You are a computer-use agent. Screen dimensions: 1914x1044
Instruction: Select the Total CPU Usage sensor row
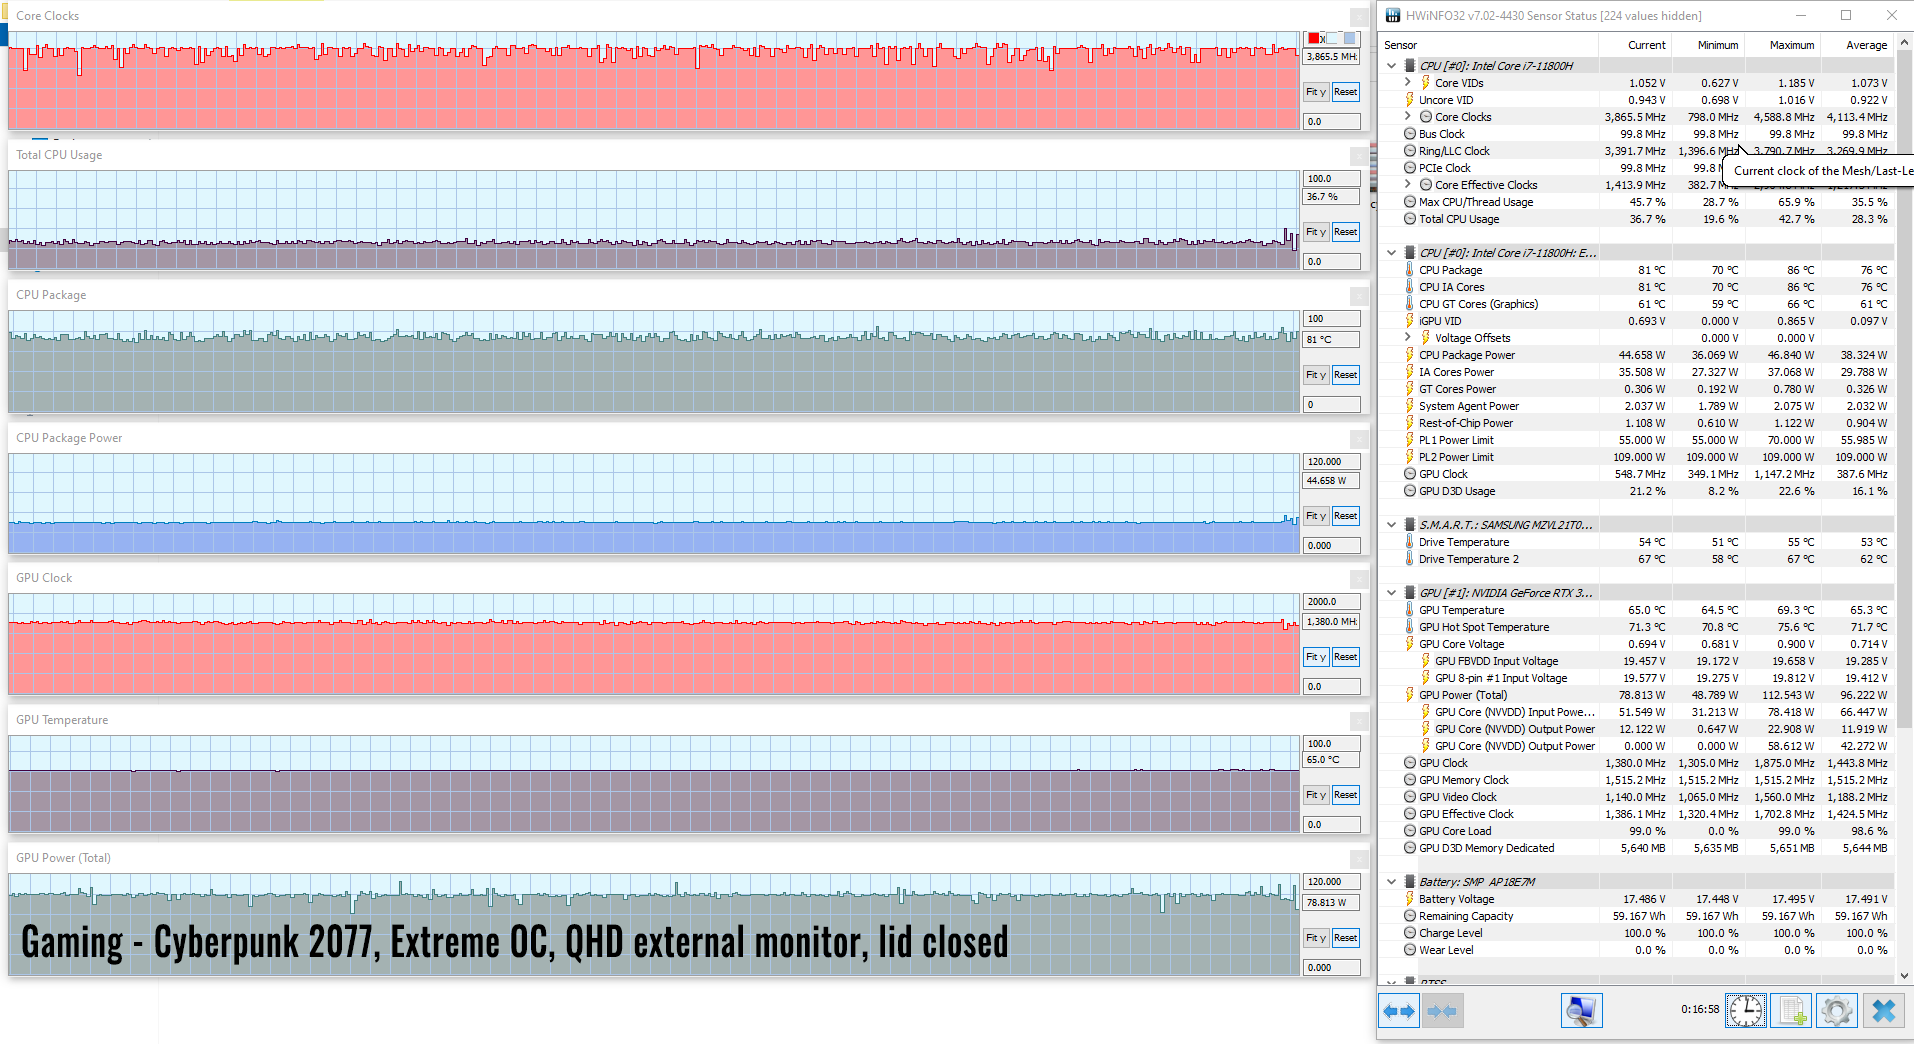(1638, 219)
